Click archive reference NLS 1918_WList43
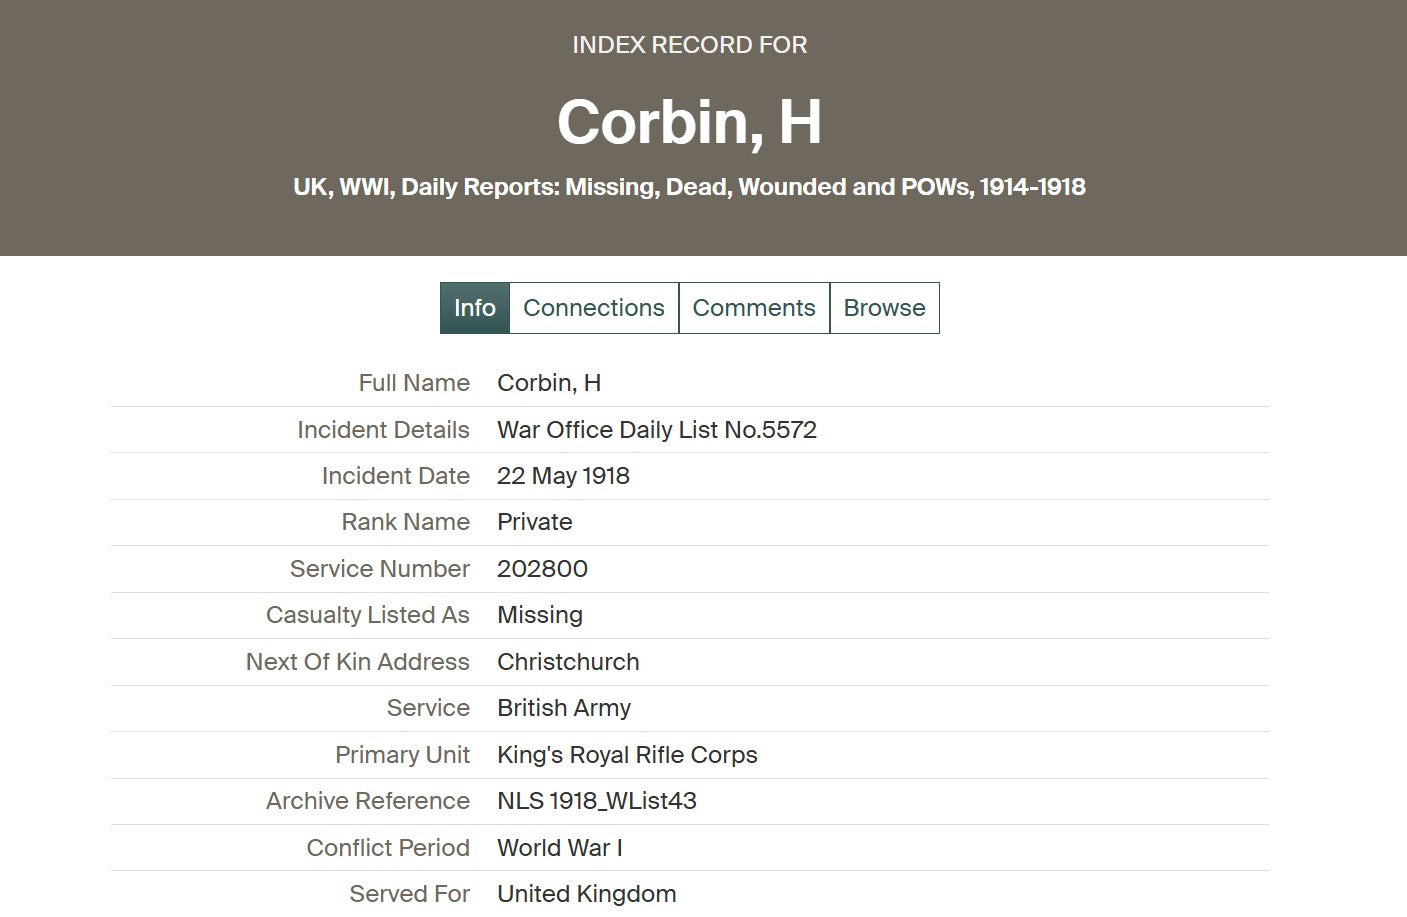The width and height of the screenshot is (1407, 917). [597, 801]
